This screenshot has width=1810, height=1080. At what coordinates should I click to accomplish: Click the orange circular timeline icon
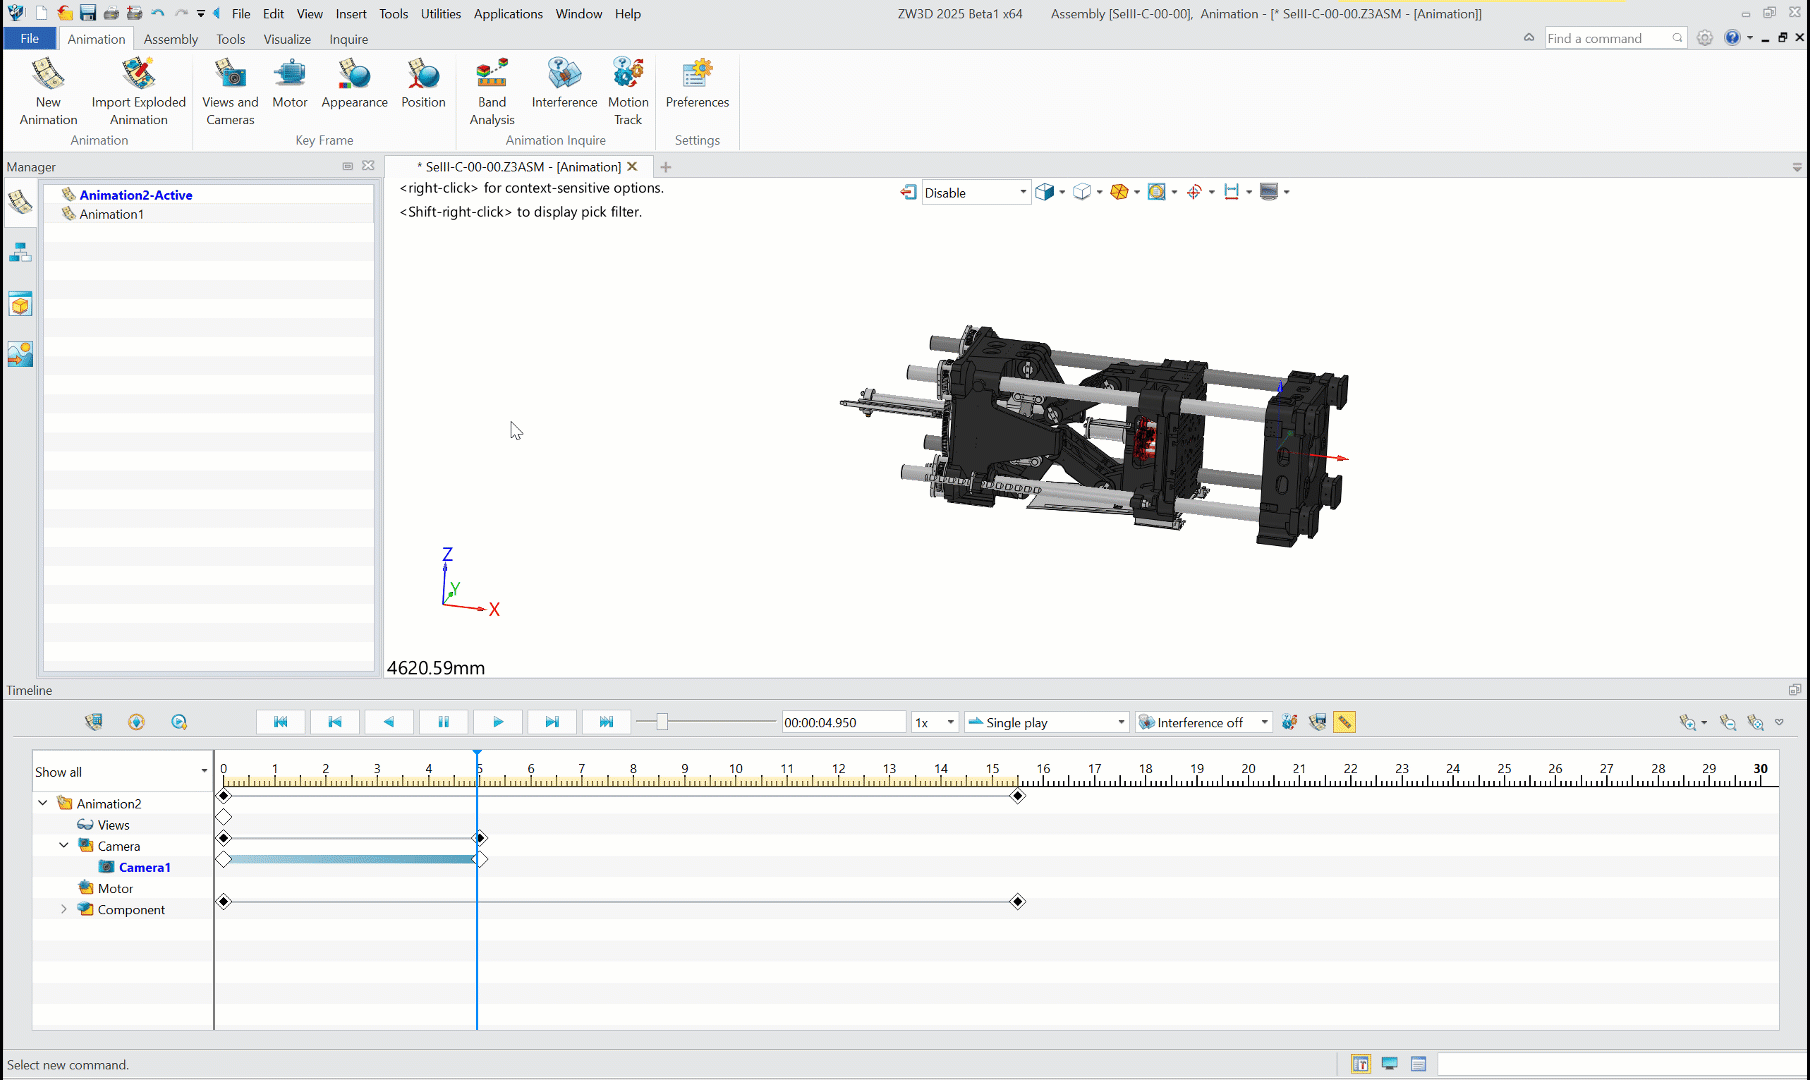point(137,722)
